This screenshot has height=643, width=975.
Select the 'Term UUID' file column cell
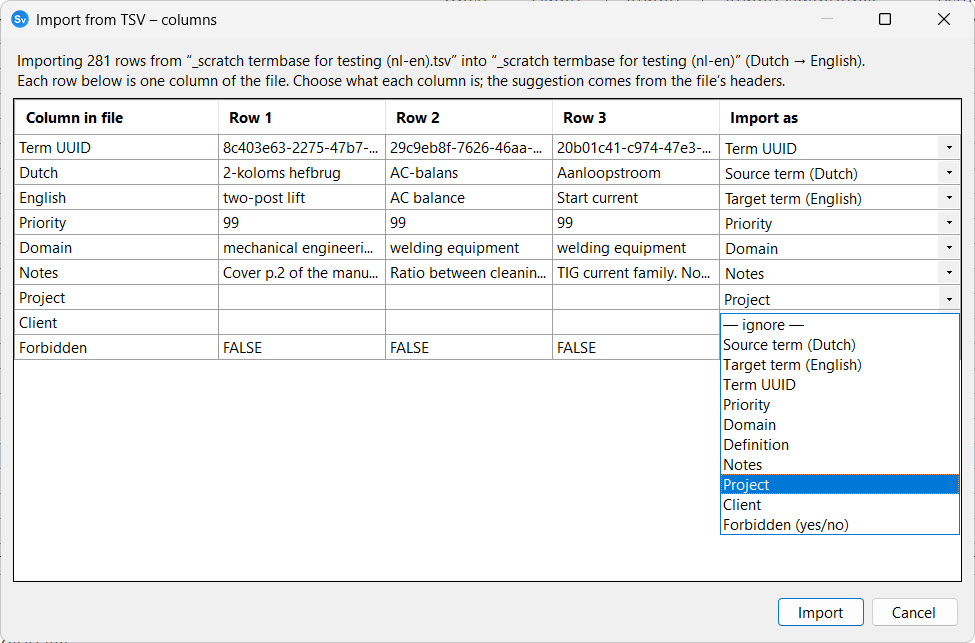point(116,147)
